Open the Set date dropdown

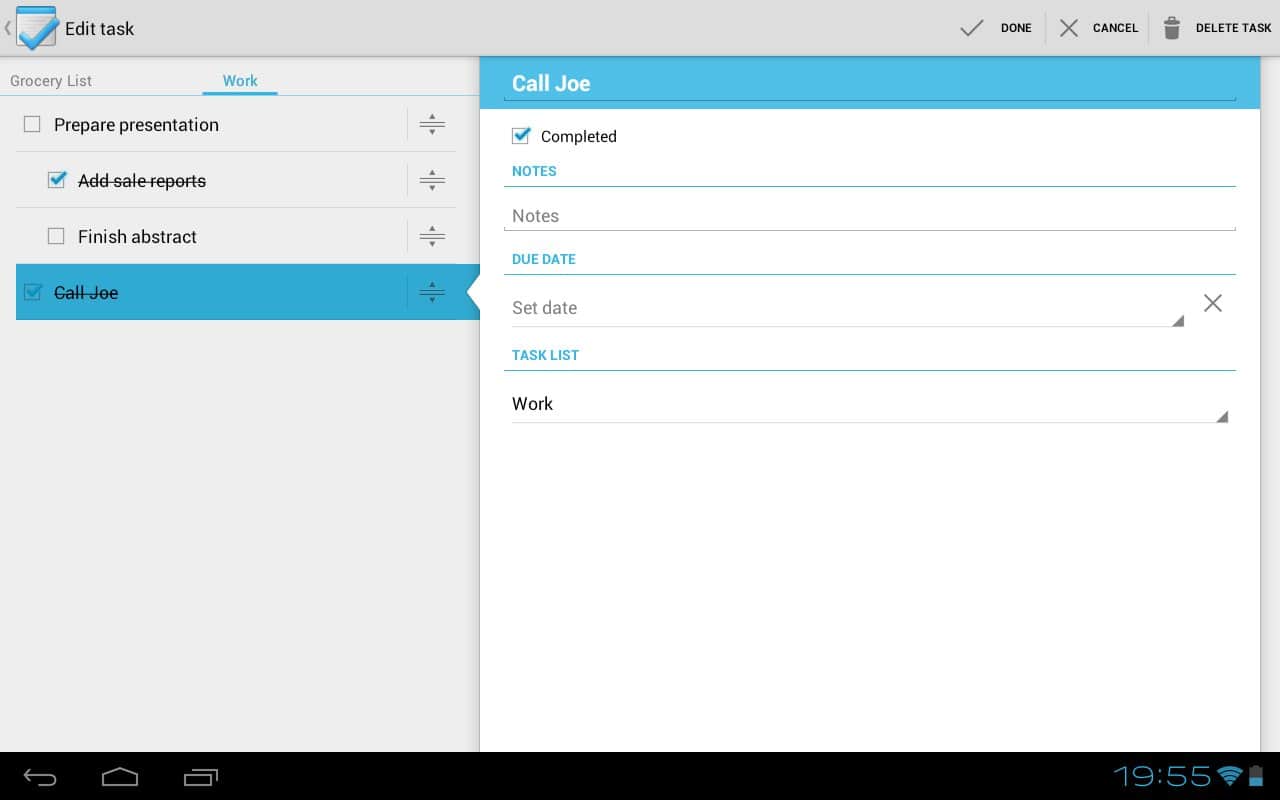(845, 308)
